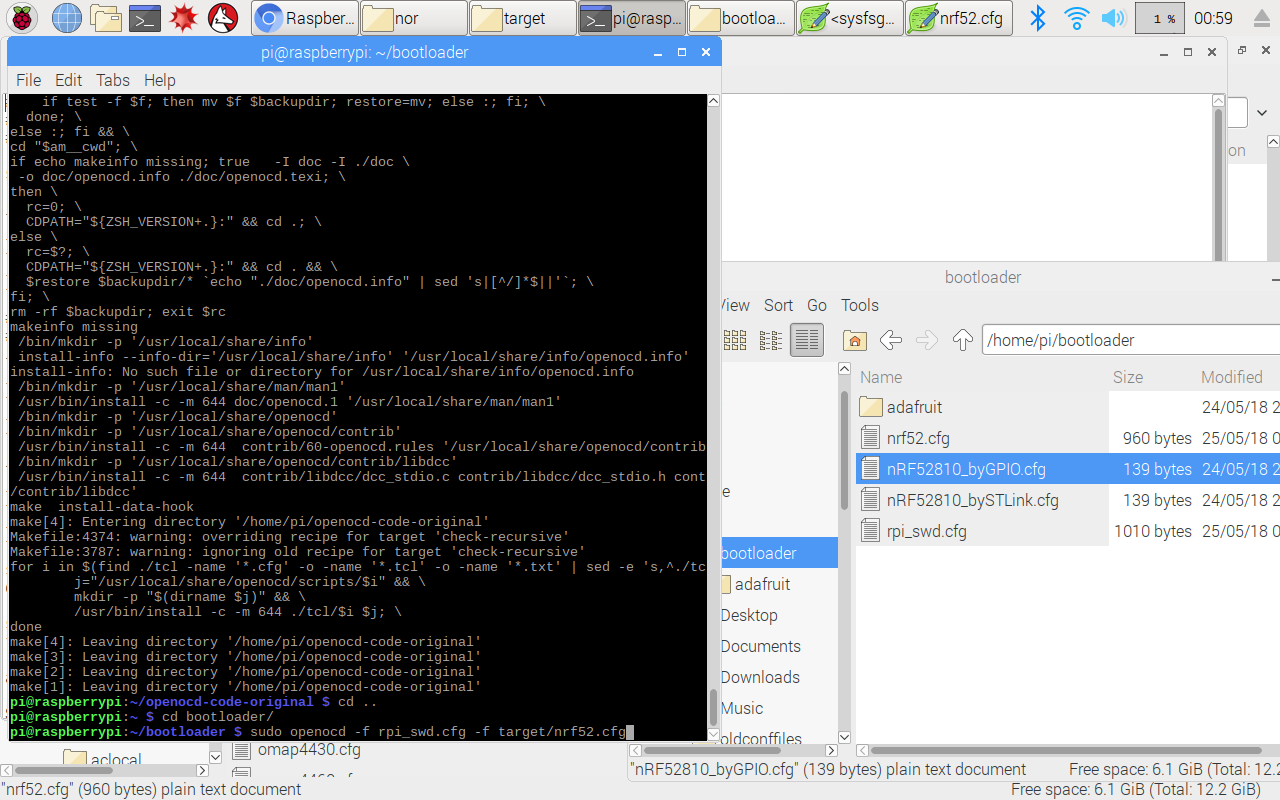Open Desktop in the folder tree

(749, 615)
